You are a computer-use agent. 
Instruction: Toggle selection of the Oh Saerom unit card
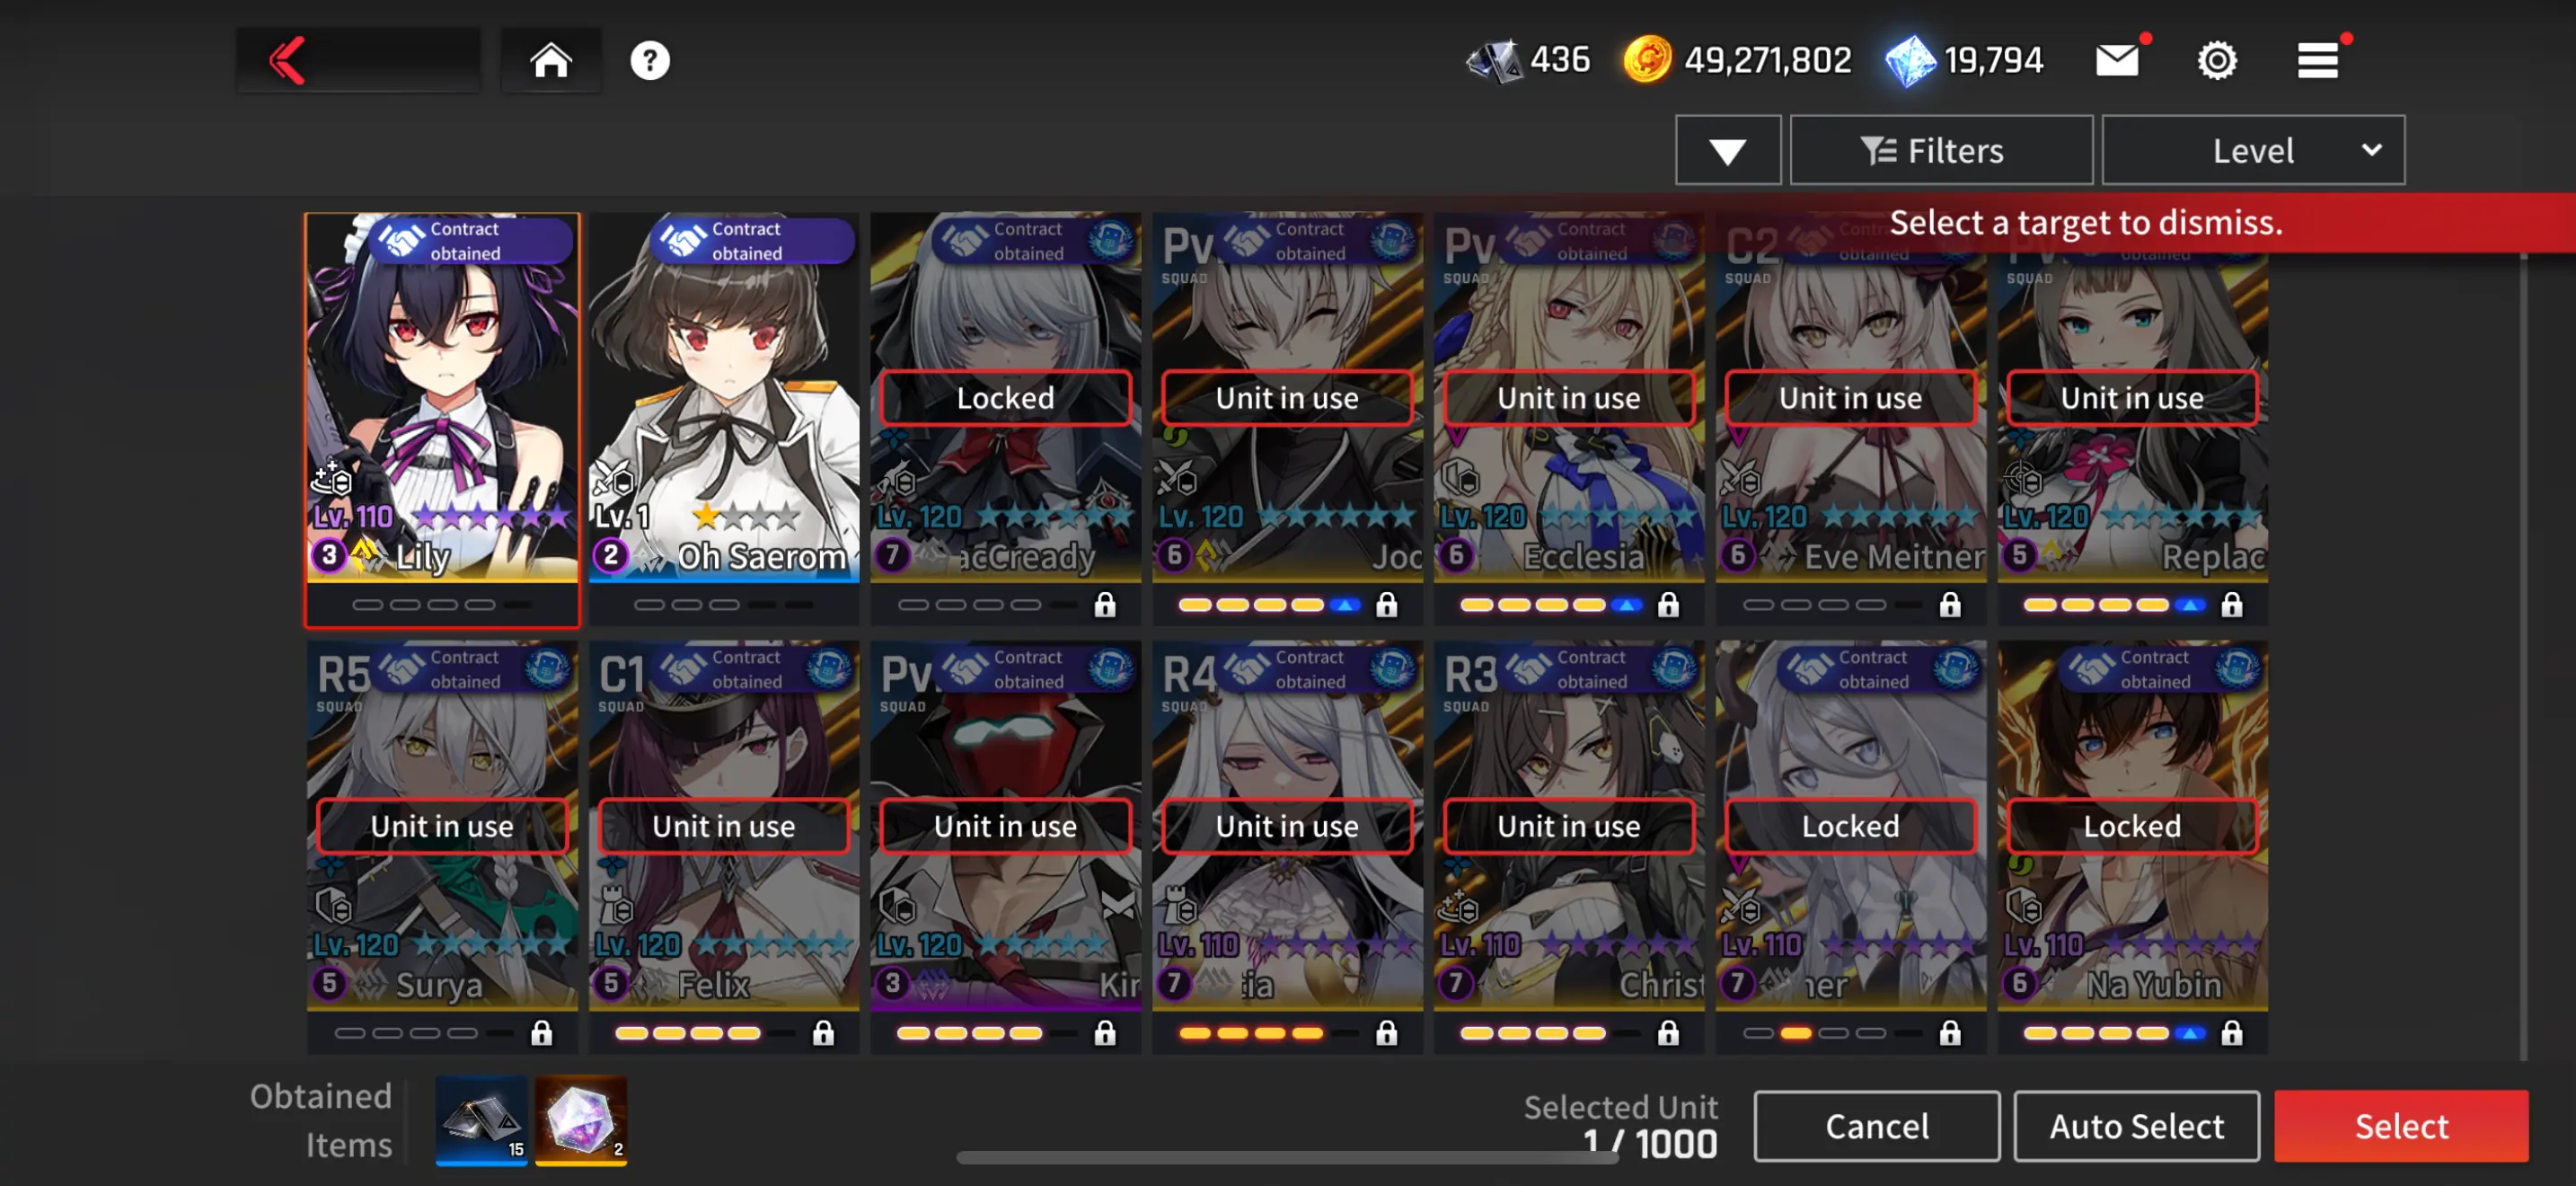(724, 419)
